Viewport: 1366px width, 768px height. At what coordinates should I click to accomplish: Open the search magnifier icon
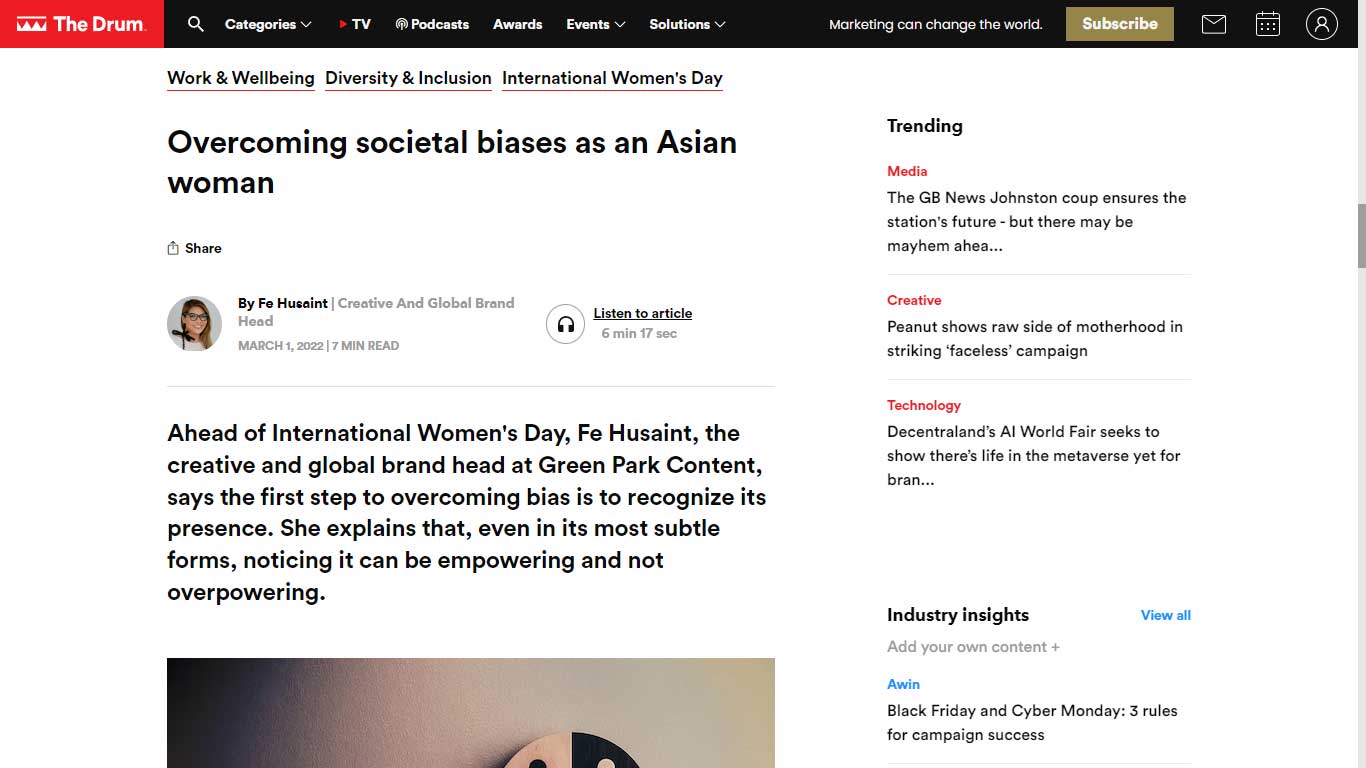tap(196, 24)
